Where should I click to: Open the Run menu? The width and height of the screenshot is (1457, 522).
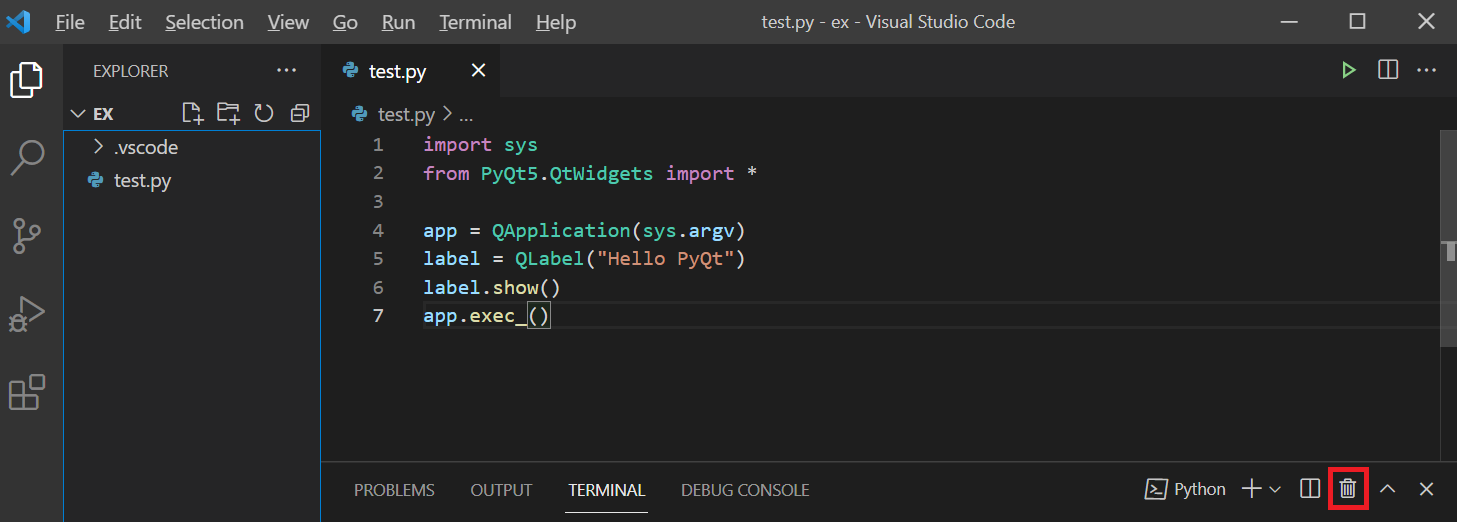399,22
